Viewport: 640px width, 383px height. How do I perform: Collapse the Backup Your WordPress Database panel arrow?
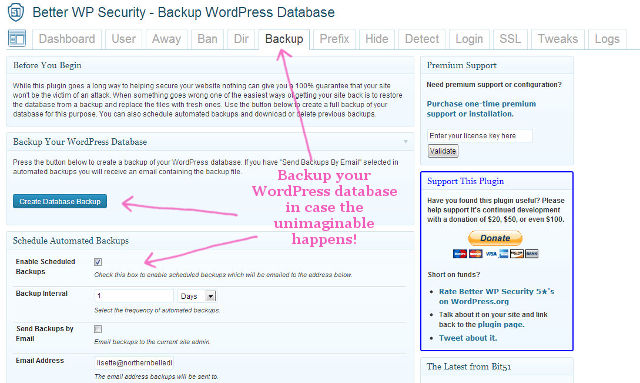click(x=406, y=142)
